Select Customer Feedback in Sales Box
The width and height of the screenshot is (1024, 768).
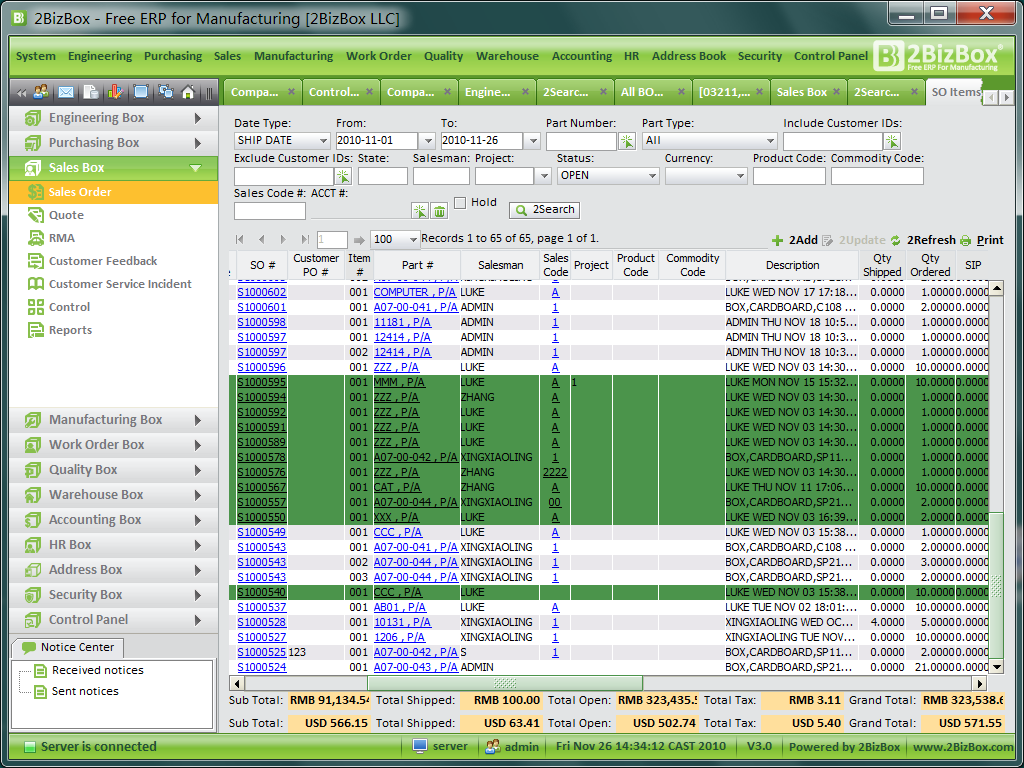click(103, 261)
